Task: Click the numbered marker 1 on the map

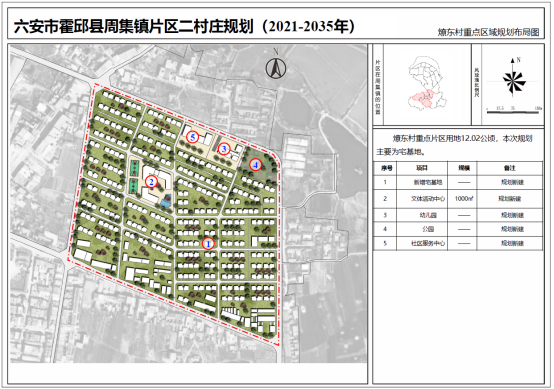Action: coord(208,244)
